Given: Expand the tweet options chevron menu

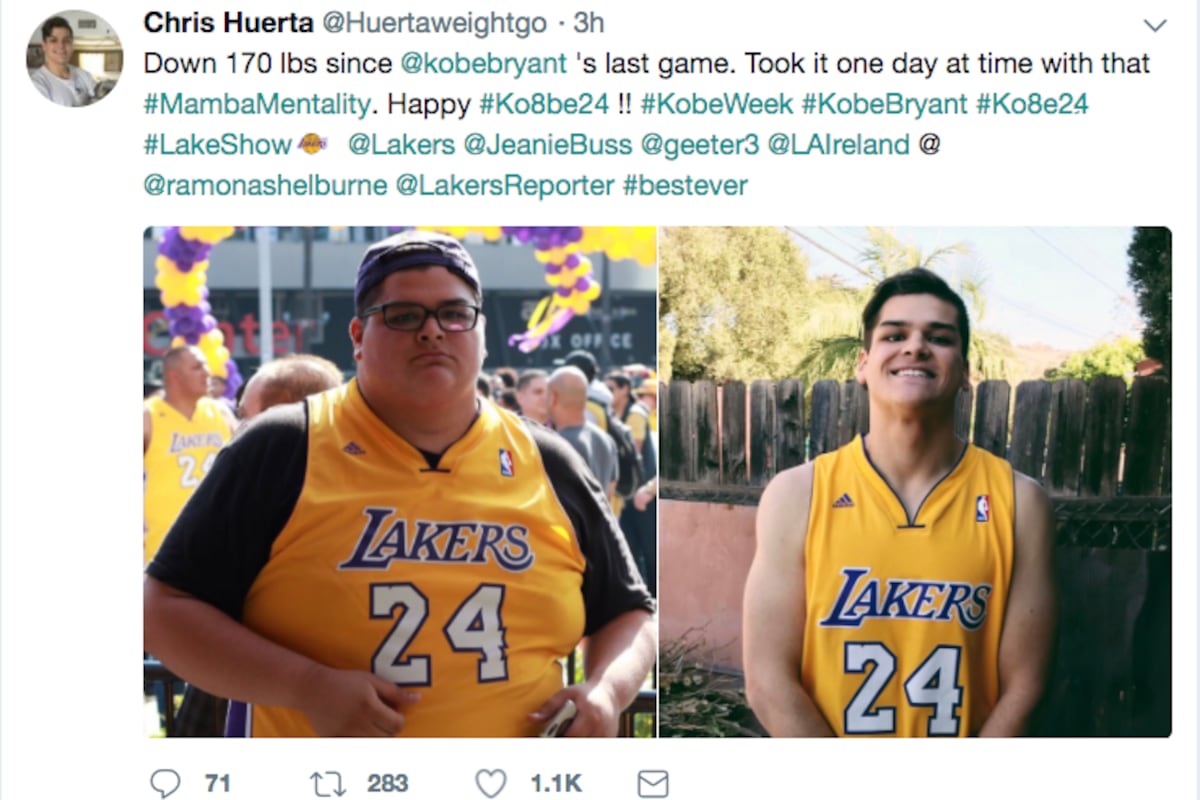Looking at the screenshot, I should [1154, 25].
